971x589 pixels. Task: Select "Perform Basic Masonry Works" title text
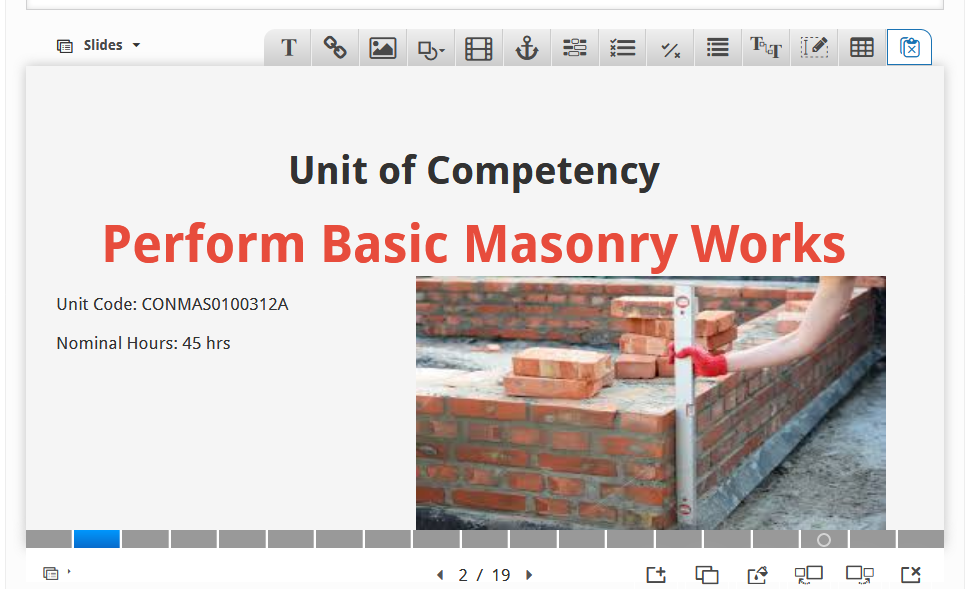pos(474,244)
